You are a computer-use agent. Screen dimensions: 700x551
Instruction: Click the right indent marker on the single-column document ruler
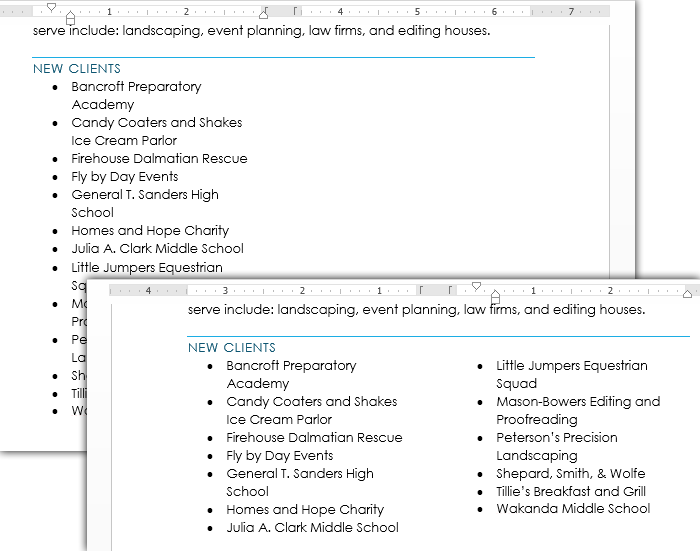[263, 14]
